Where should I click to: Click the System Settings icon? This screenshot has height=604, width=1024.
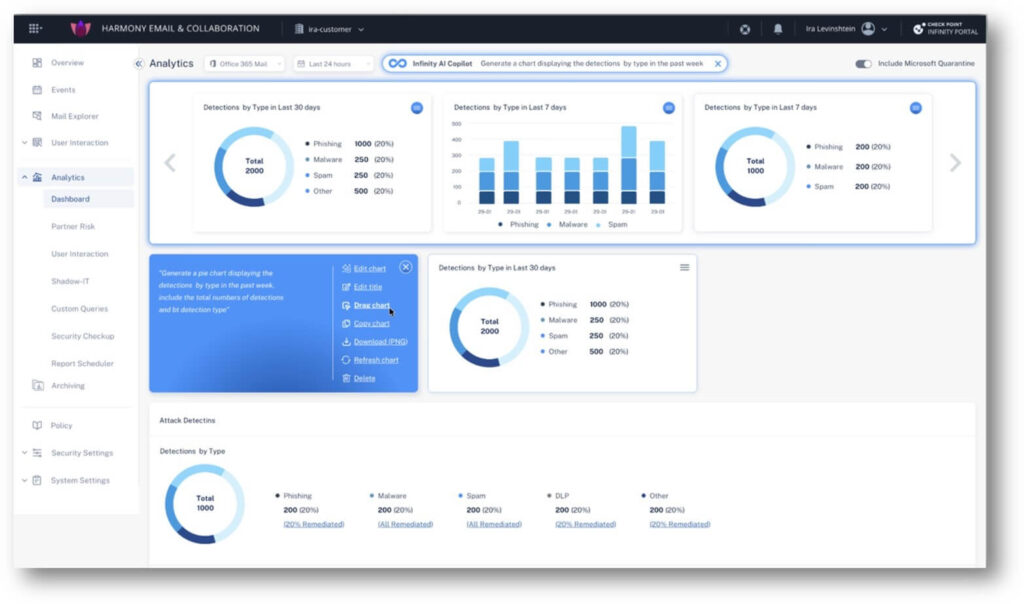[37, 480]
